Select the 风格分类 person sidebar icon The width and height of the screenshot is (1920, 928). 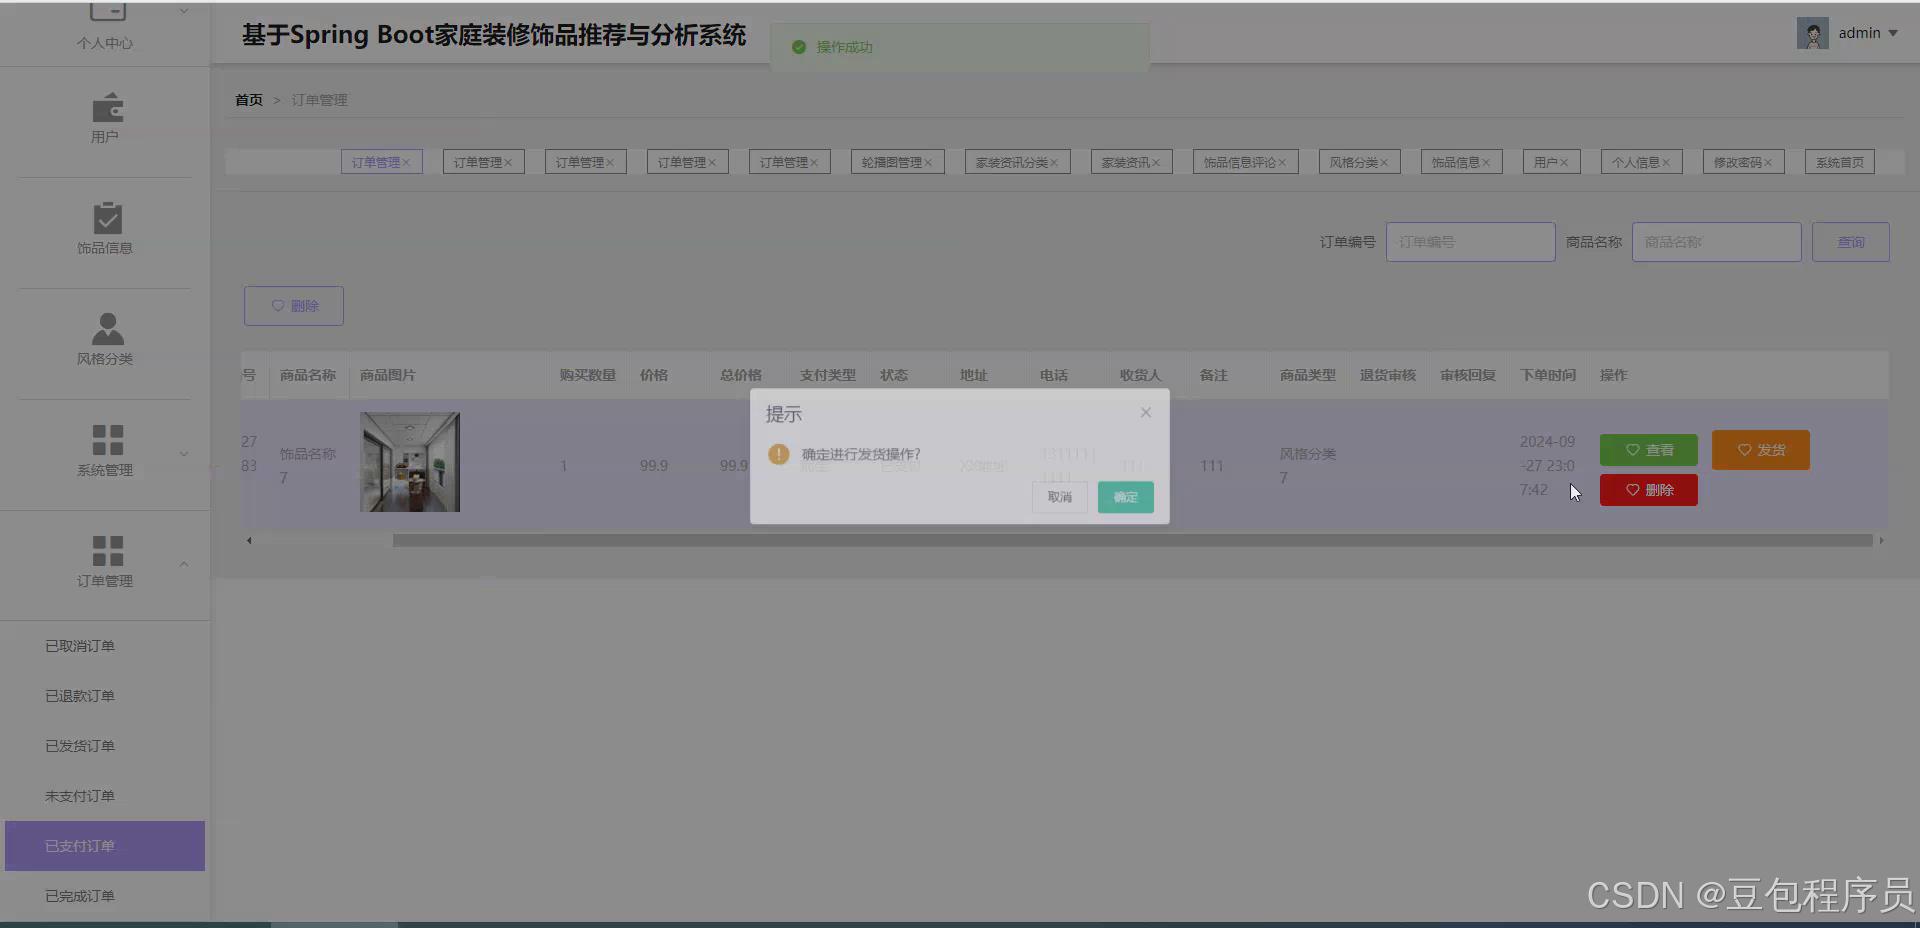pyautogui.click(x=105, y=330)
